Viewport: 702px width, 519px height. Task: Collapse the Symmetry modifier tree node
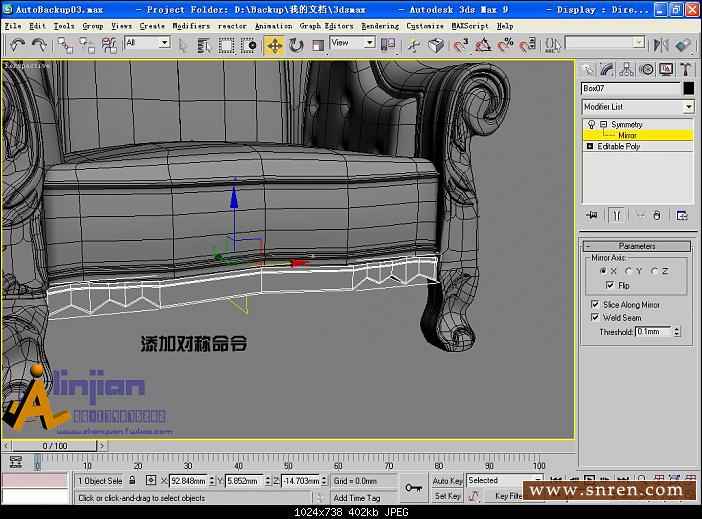pyautogui.click(x=603, y=125)
